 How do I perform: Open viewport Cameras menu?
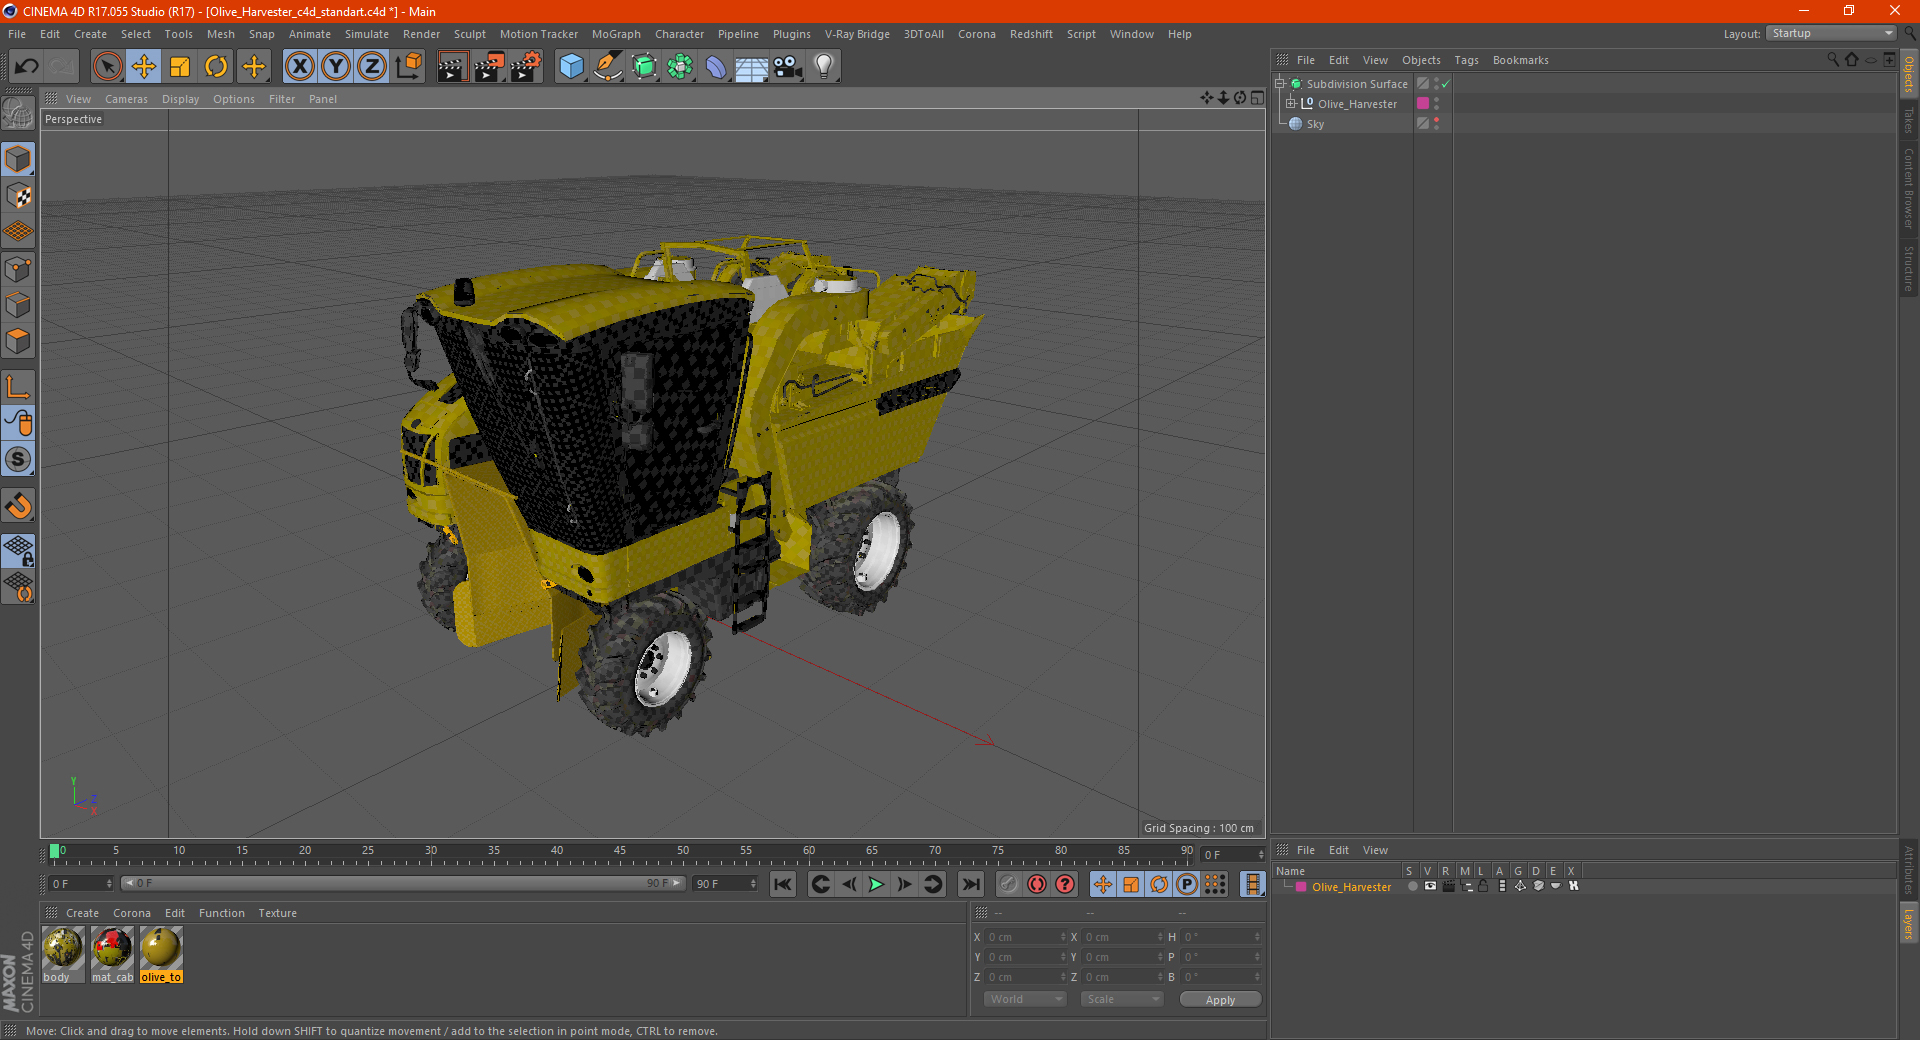(x=126, y=99)
